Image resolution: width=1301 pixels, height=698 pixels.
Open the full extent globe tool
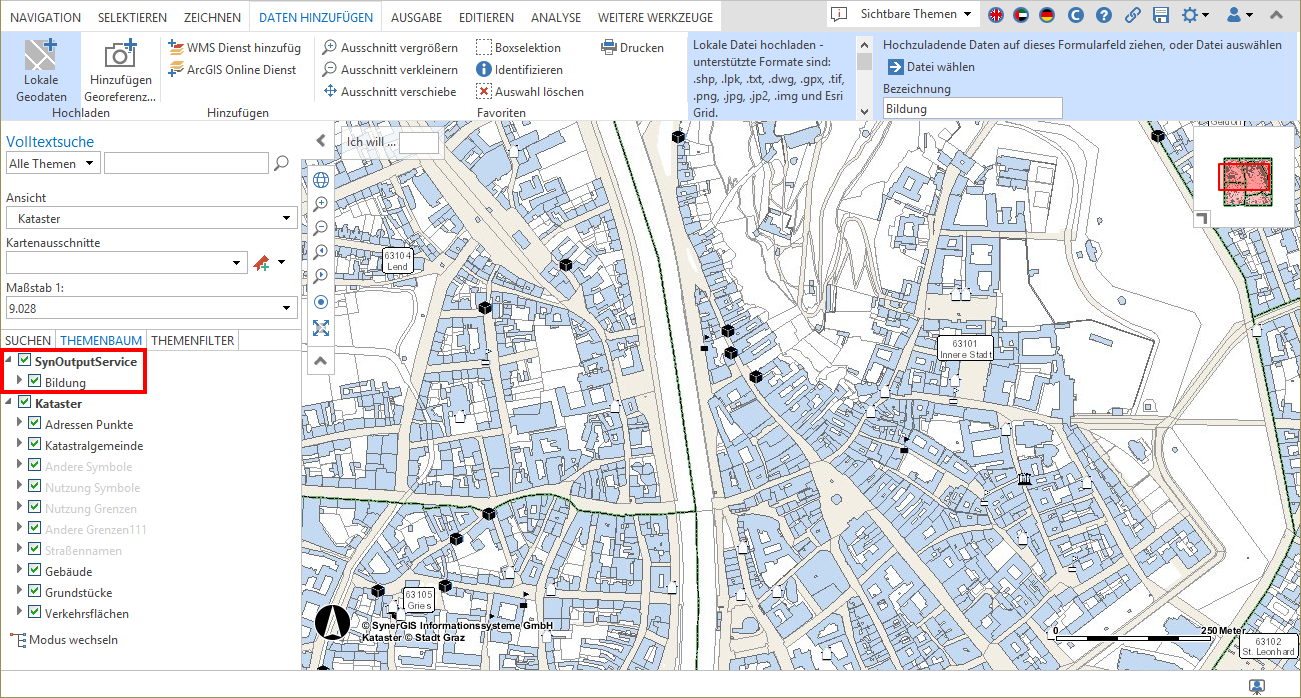(320, 179)
